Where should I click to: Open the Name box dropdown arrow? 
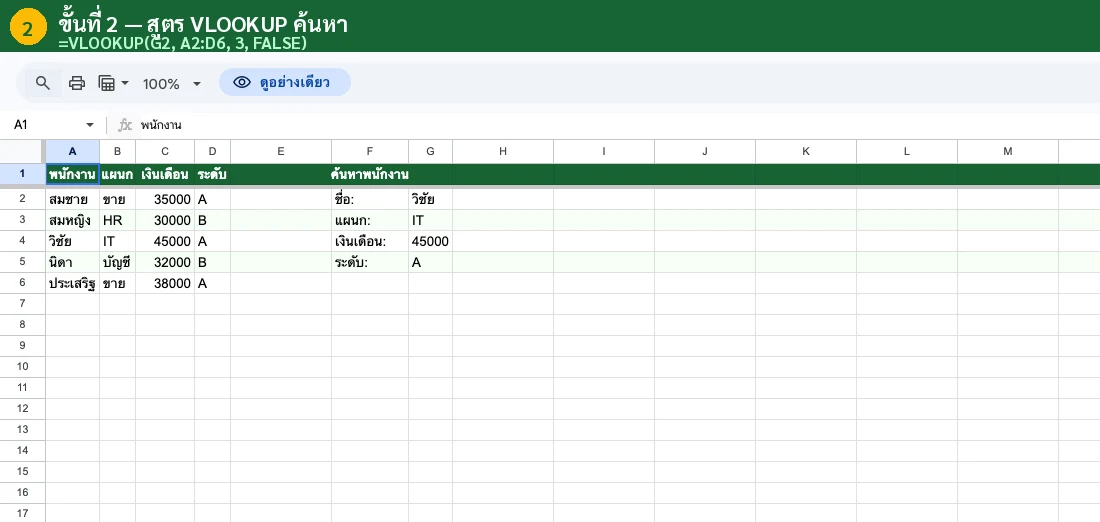click(90, 125)
